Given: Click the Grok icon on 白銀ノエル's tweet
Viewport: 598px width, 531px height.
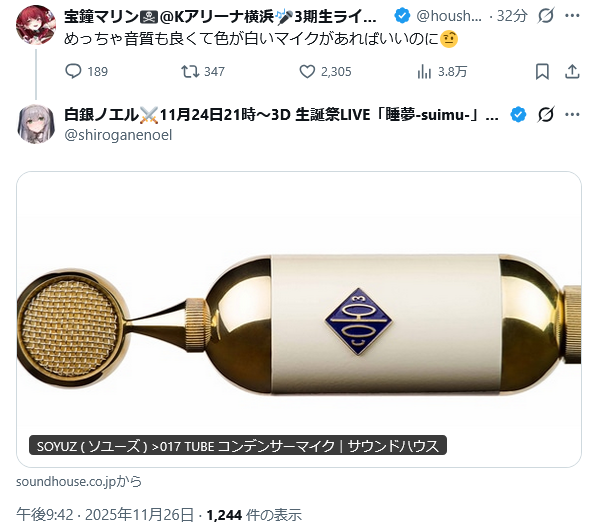Looking at the screenshot, I should [x=545, y=114].
